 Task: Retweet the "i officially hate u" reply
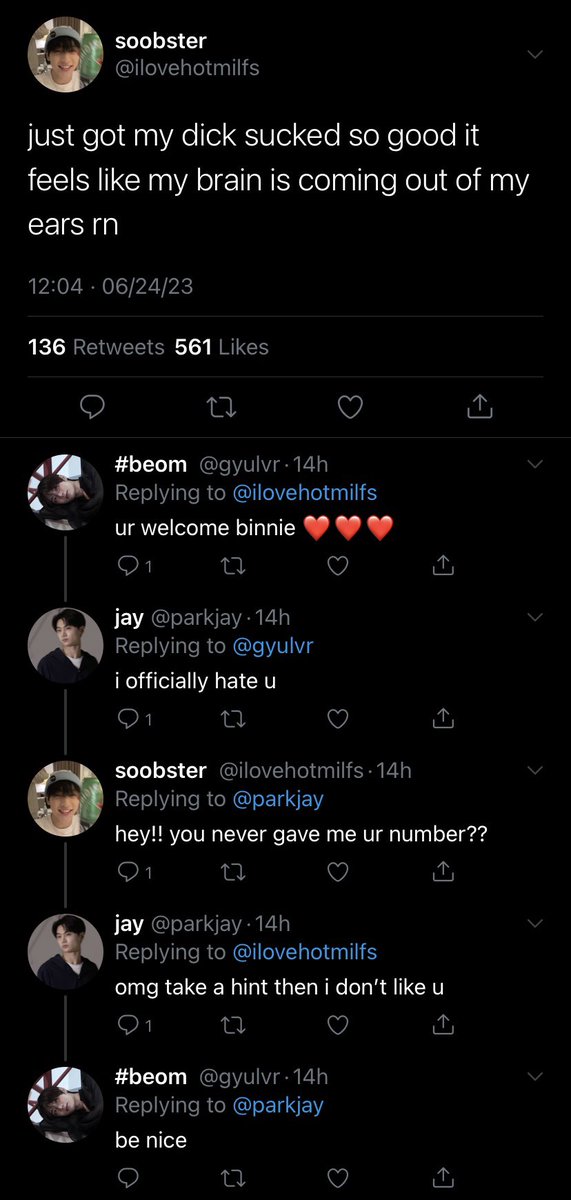point(233,719)
